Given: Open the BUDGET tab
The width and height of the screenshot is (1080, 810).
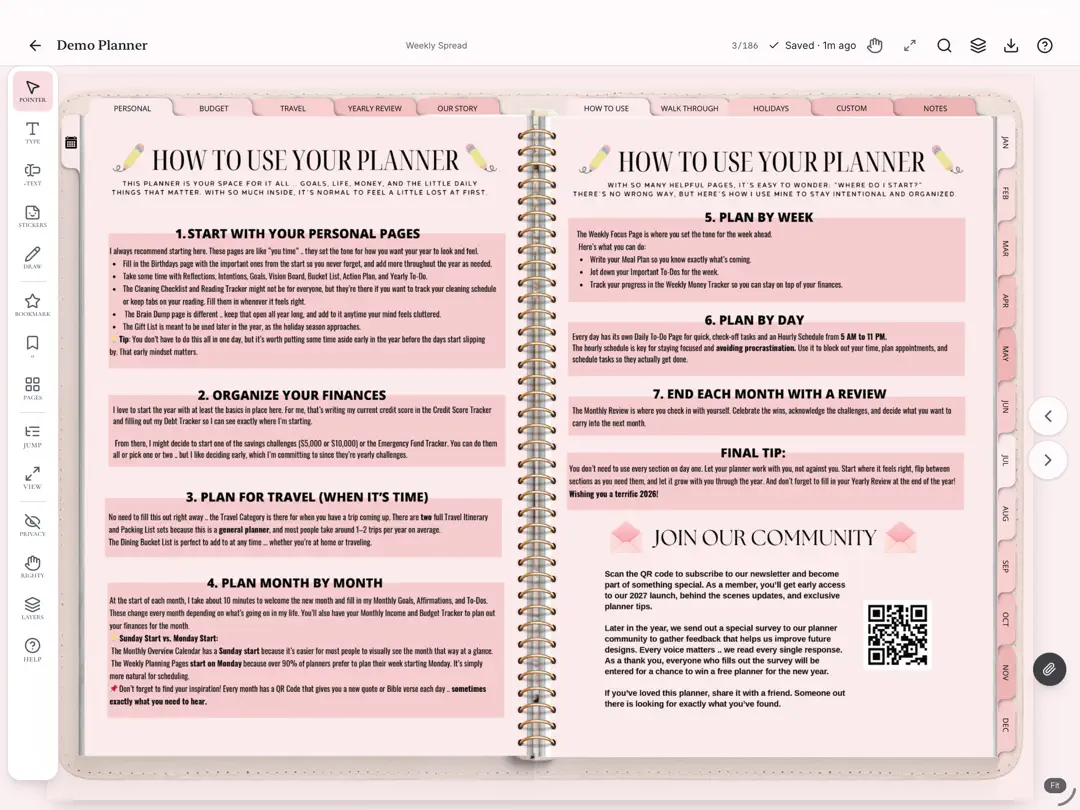Looking at the screenshot, I should coord(214,108).
